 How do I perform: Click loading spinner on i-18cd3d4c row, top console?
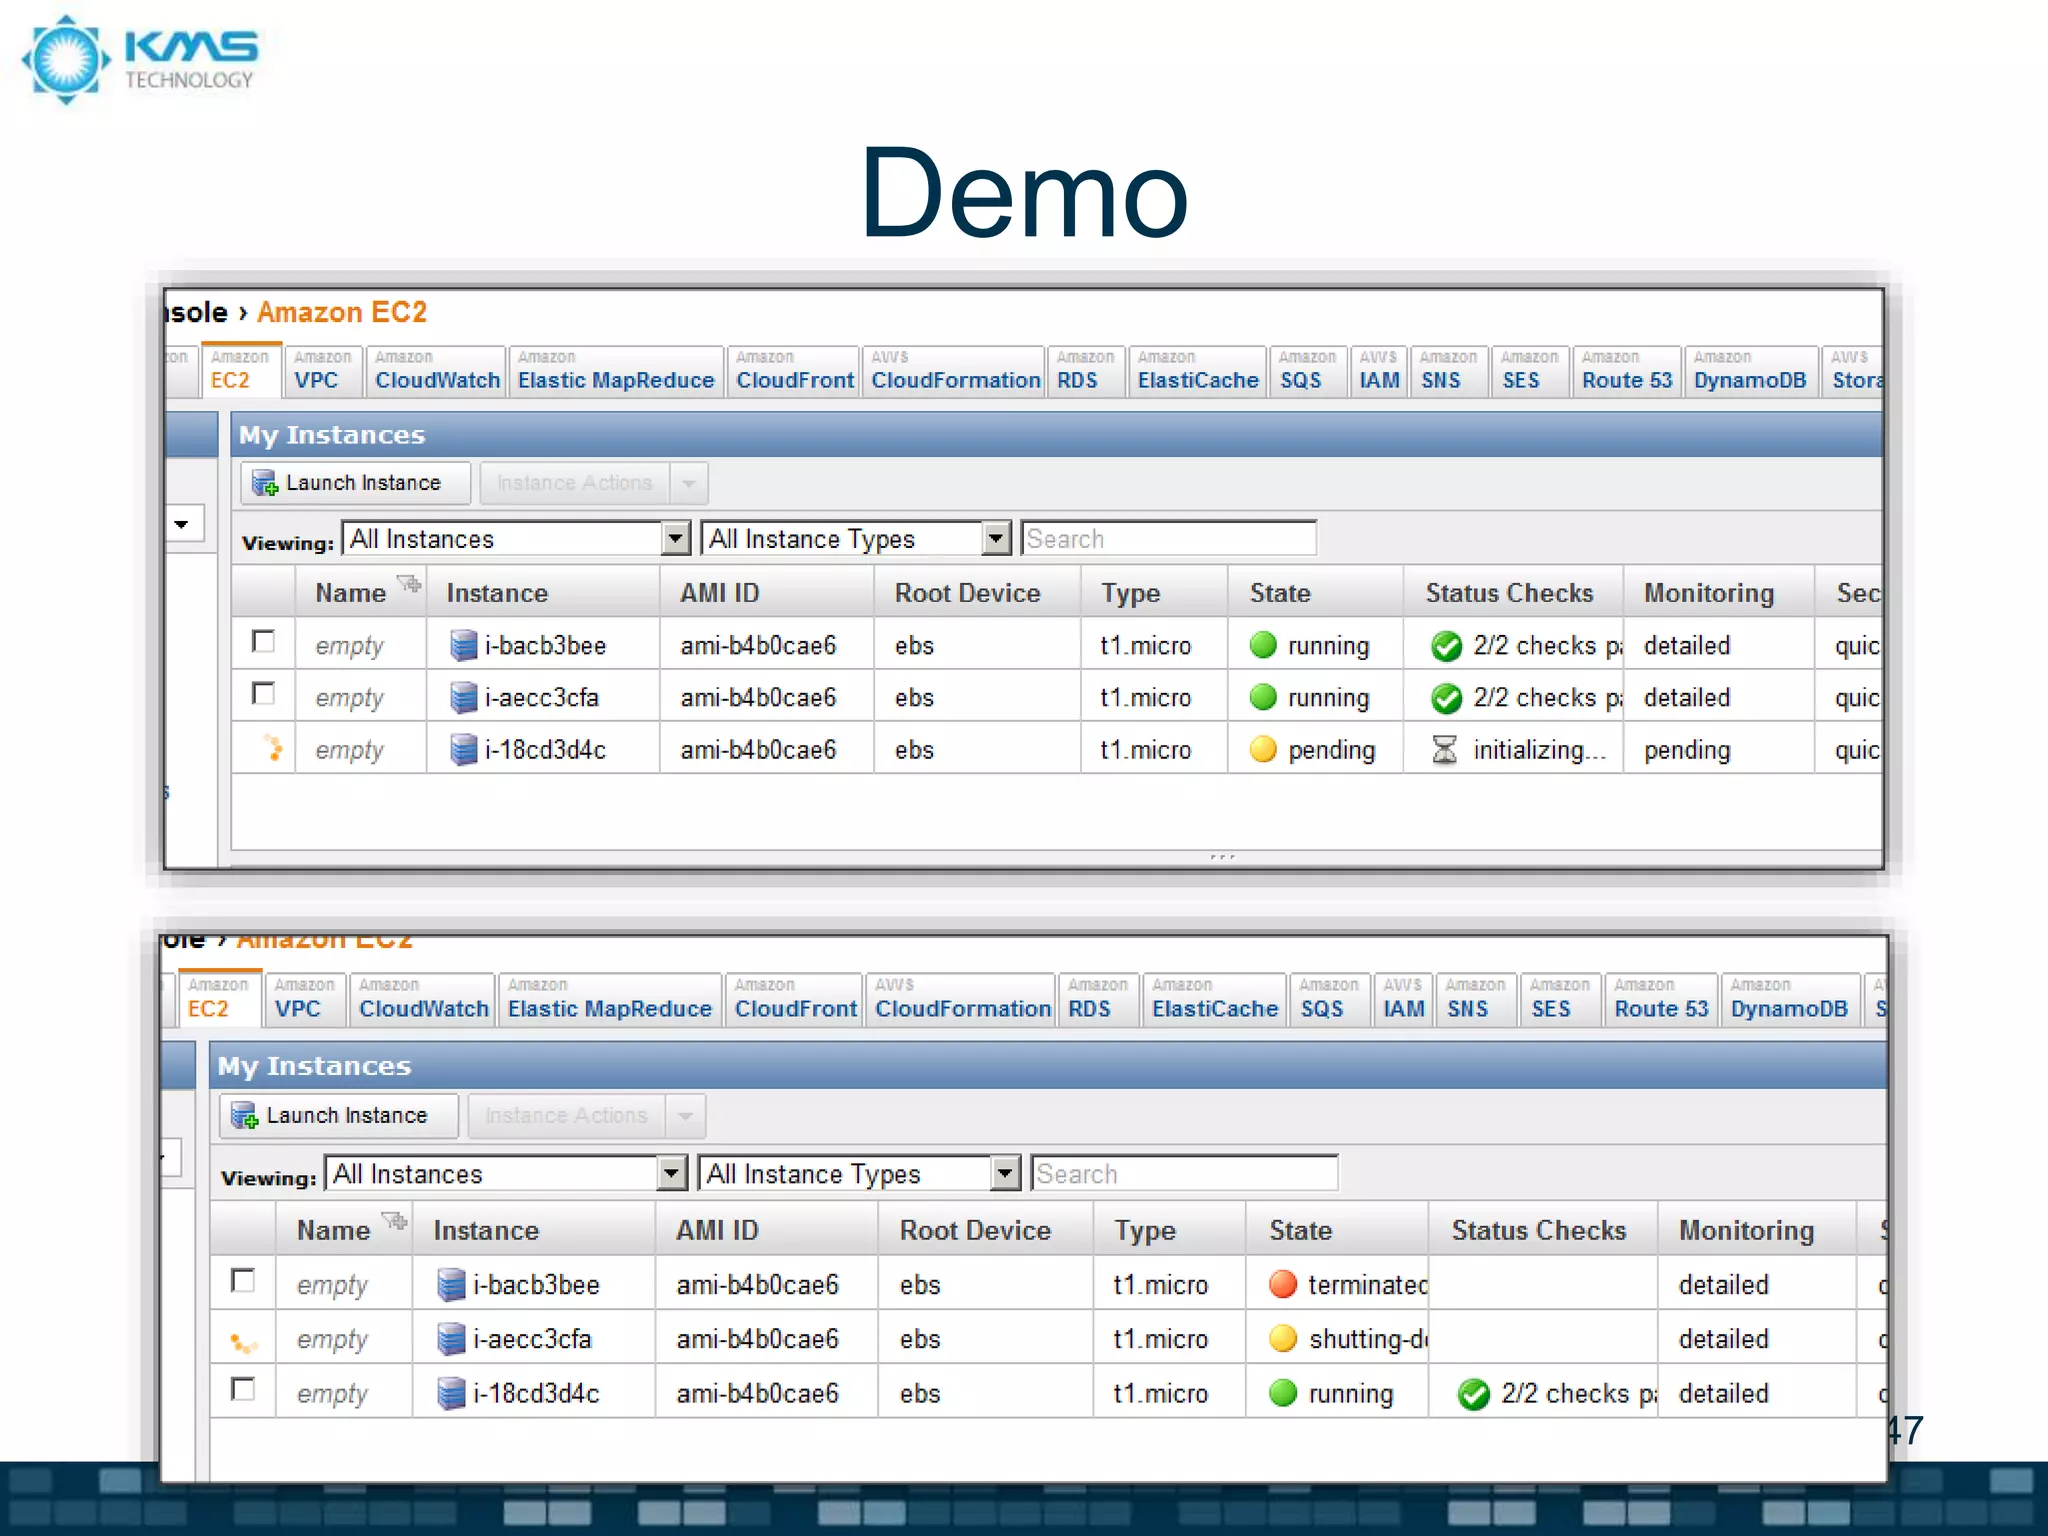click(273, 747)
